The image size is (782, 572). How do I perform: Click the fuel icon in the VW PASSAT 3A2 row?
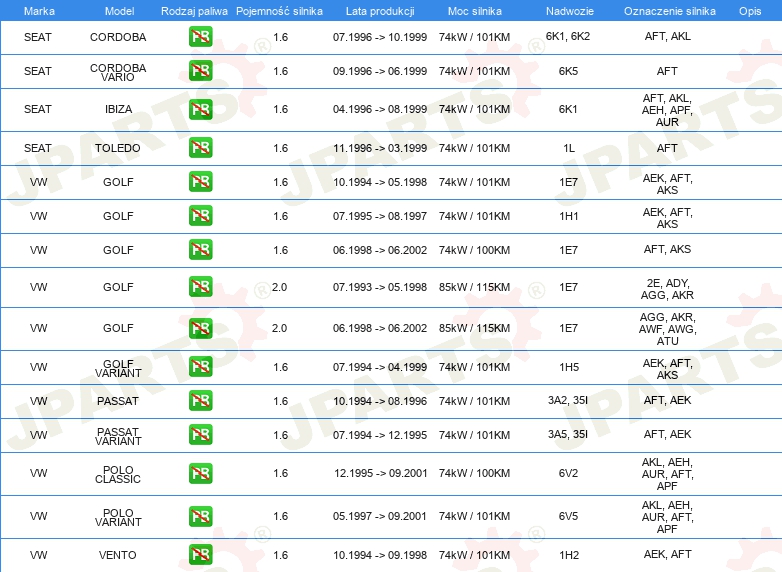[x=200, y=400]
